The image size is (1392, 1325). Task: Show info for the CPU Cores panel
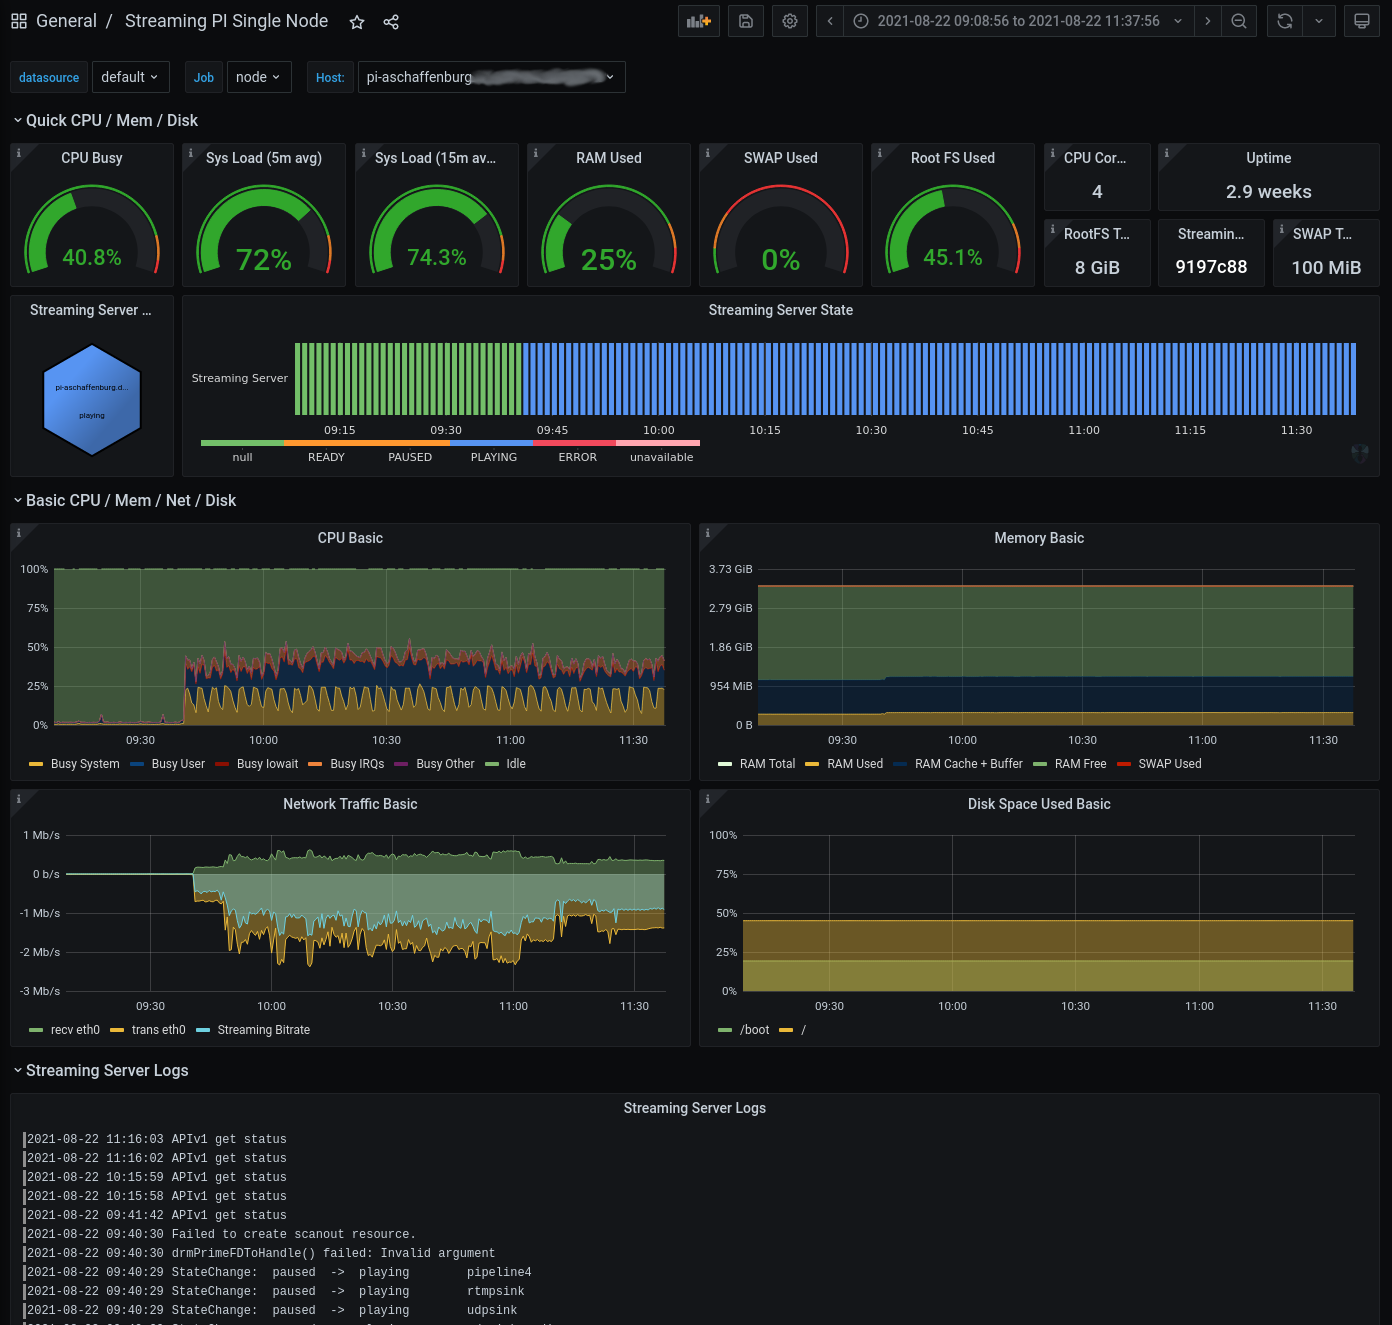click(1052, 152)
